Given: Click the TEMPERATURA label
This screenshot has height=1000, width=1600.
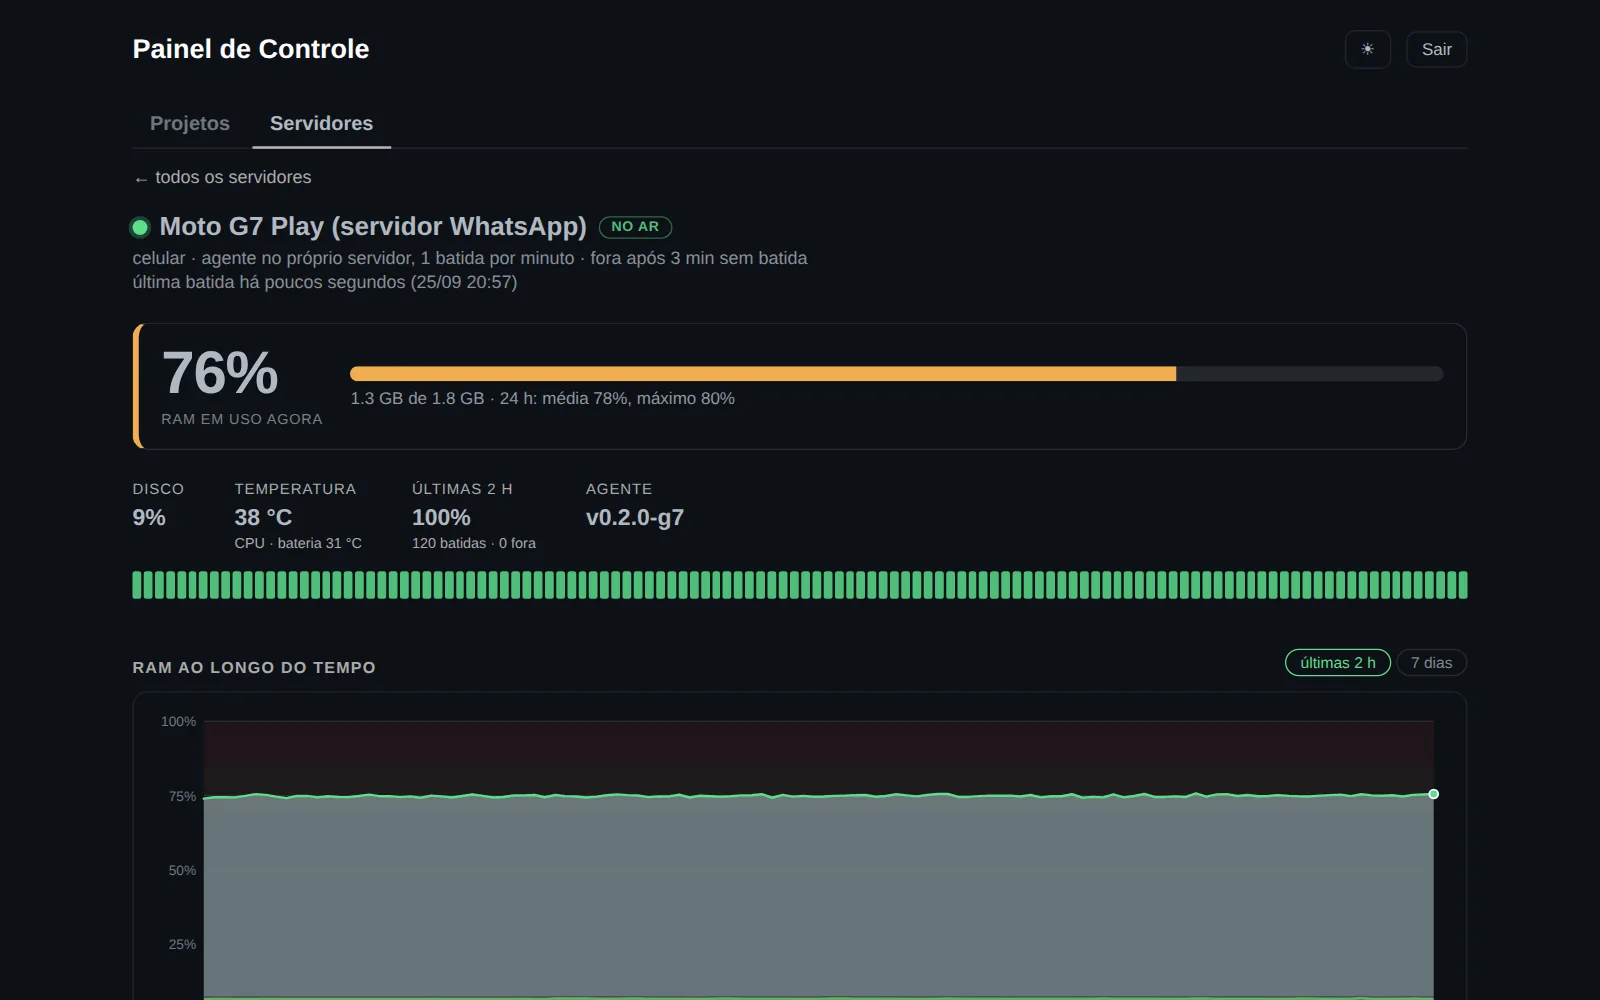Looking at the screenshot, I should click(x=295, y=489).
